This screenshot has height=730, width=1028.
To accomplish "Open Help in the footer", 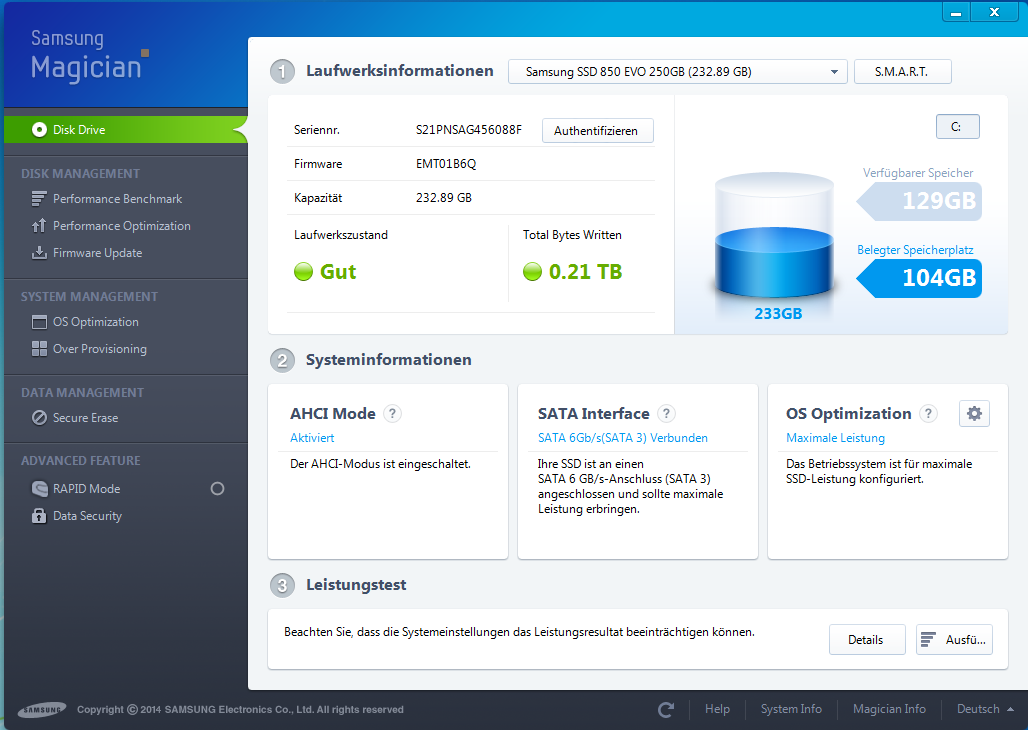I will tap(717, 709).
